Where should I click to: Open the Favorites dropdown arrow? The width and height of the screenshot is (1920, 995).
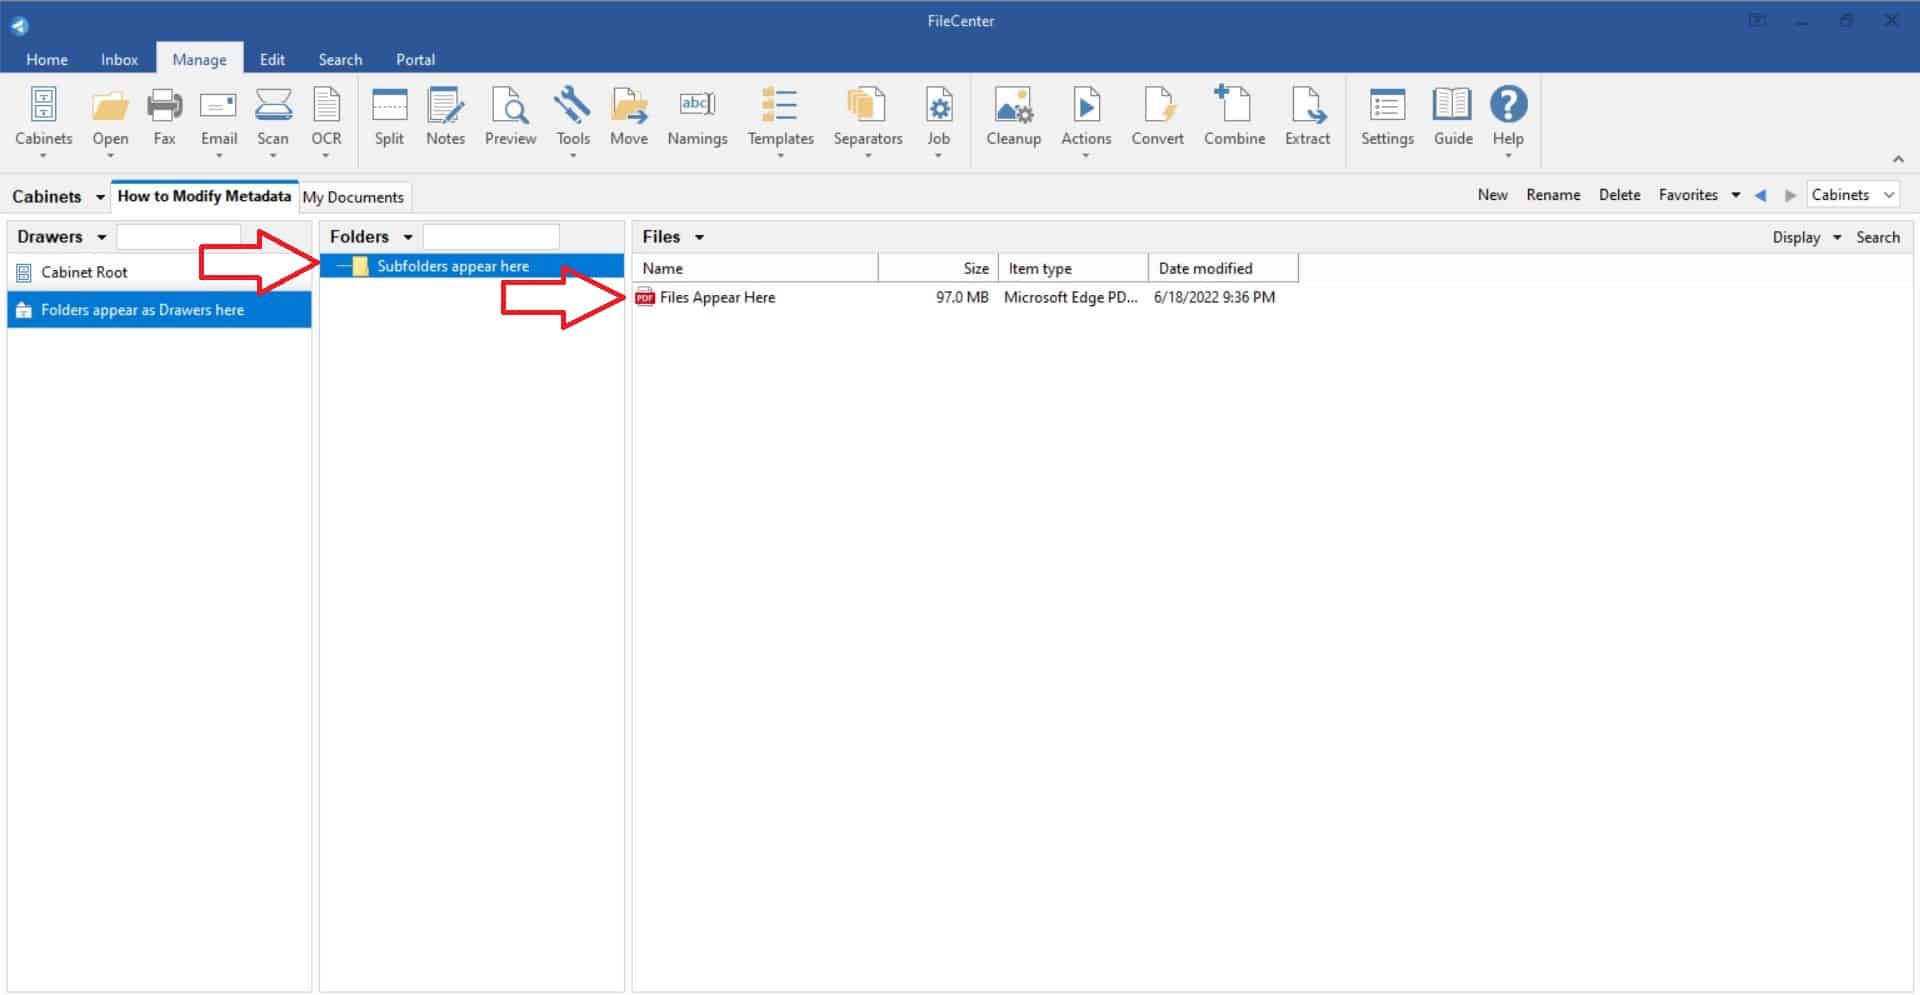point(1735,195)
